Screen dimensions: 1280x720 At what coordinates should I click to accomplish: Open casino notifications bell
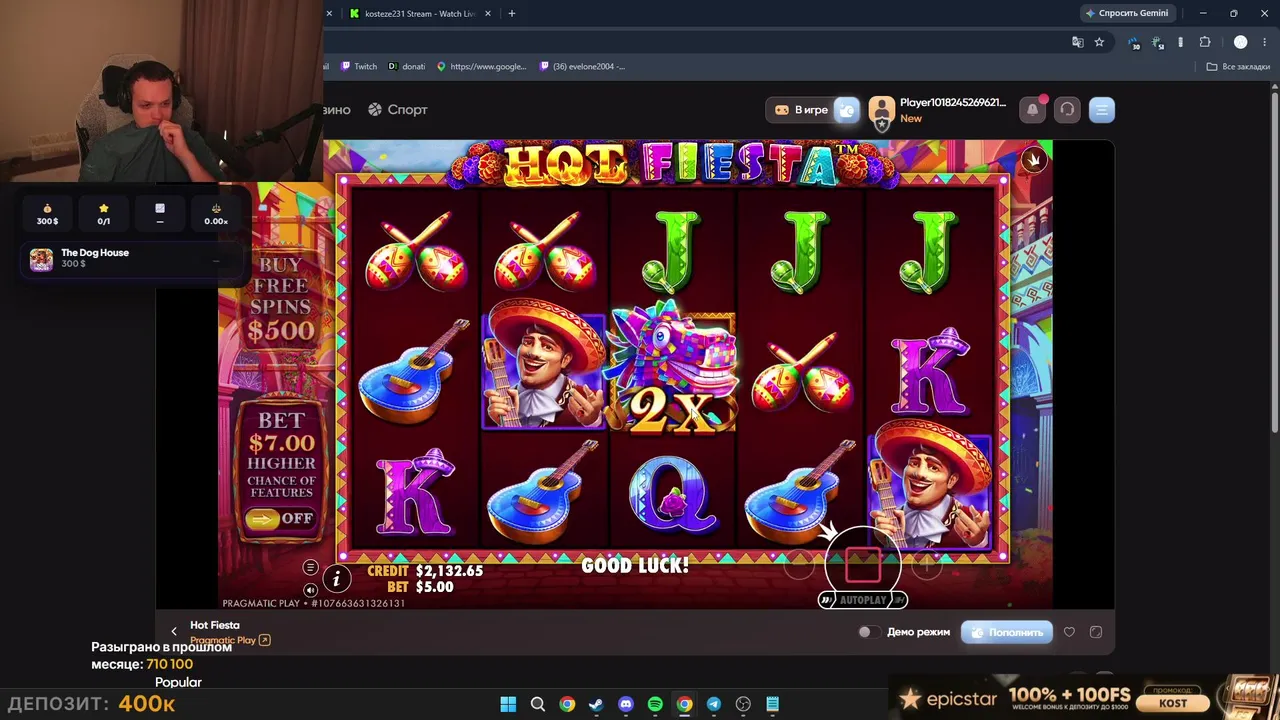(1033, 110)
